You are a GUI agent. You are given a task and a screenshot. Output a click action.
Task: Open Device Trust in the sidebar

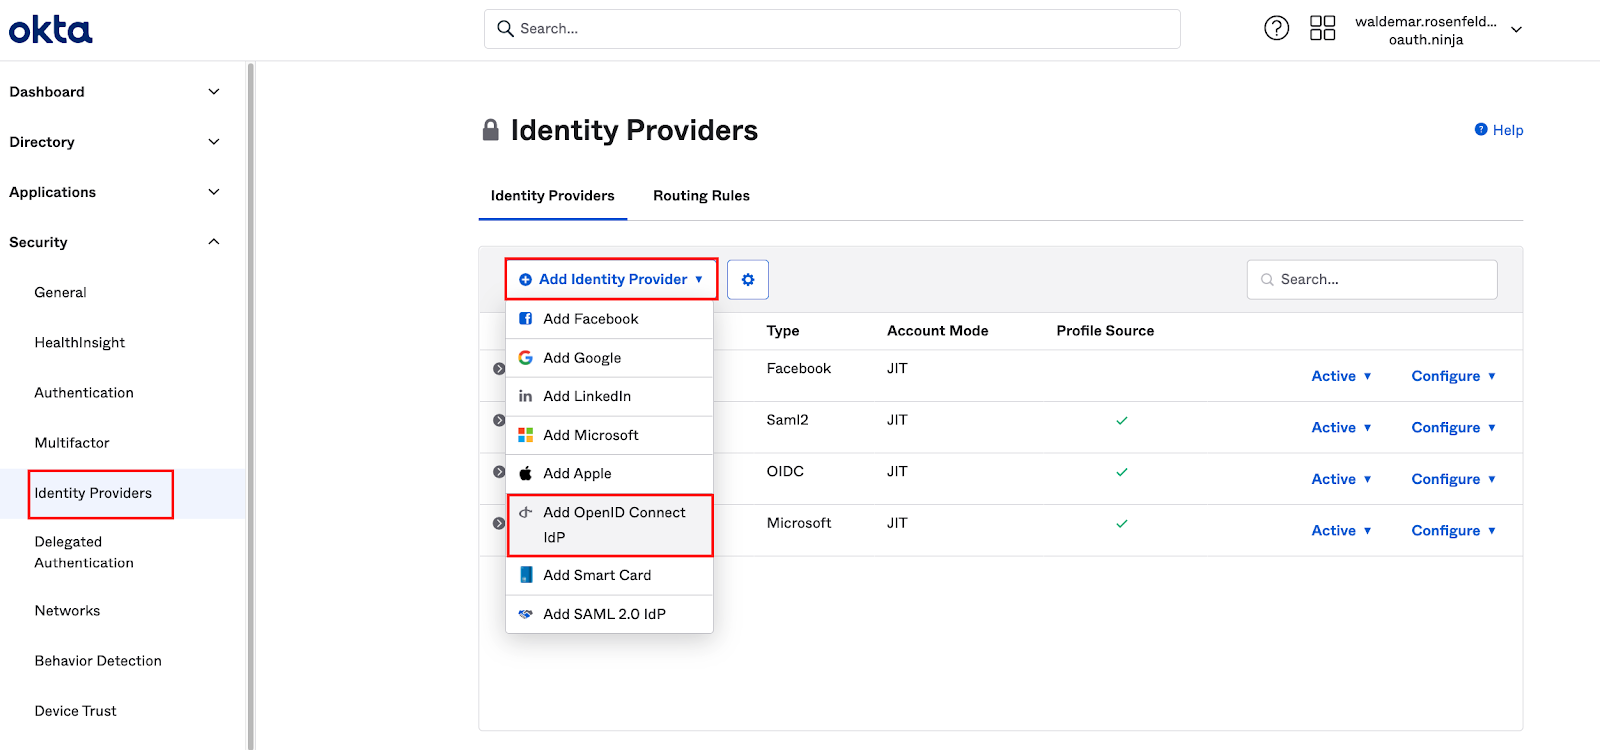coord(75,711)
